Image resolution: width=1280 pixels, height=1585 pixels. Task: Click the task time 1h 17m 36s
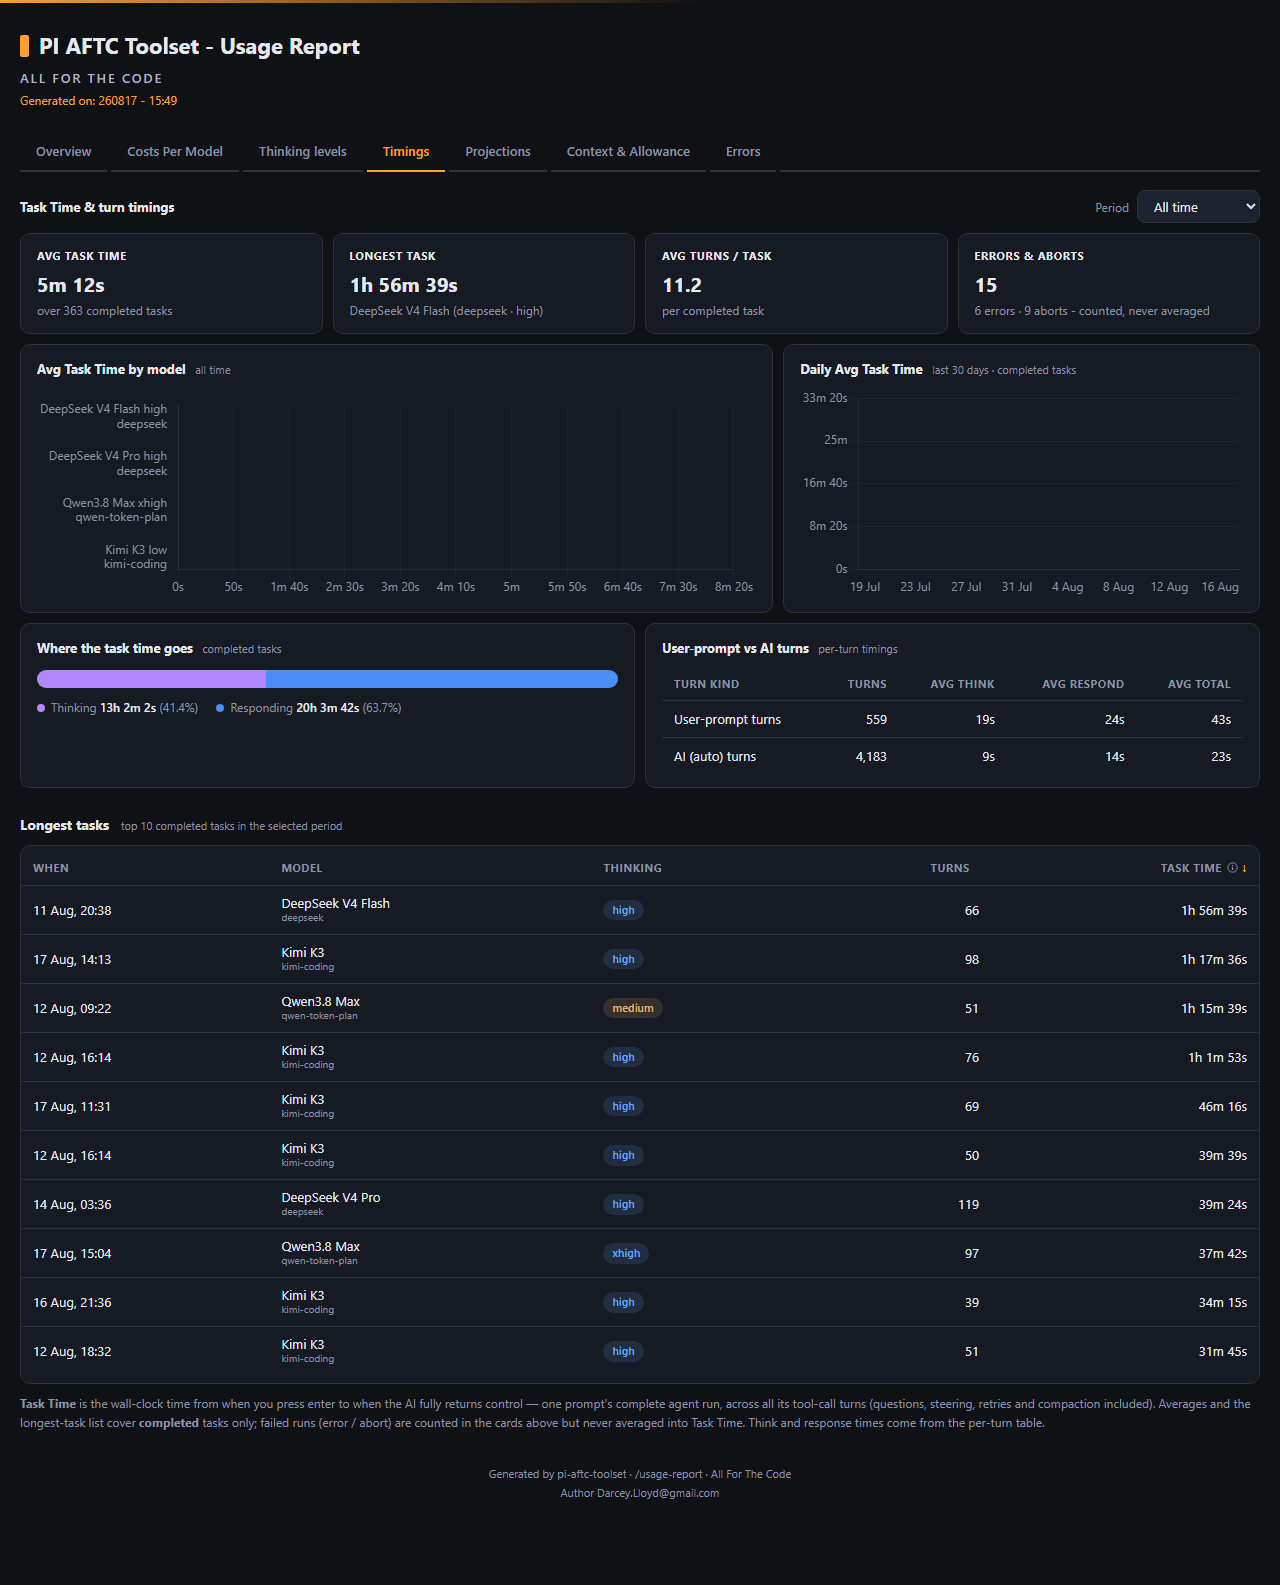[1214, 960]
